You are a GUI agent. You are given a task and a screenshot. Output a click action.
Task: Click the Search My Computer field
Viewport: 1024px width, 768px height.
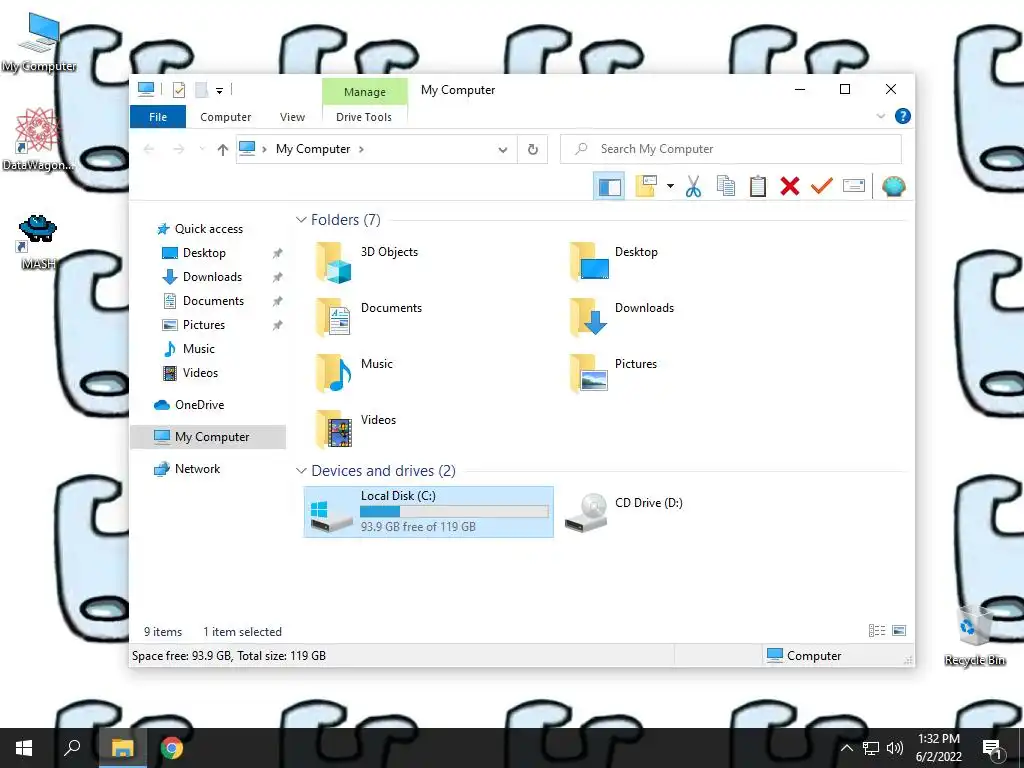click(x=731, y=149)
